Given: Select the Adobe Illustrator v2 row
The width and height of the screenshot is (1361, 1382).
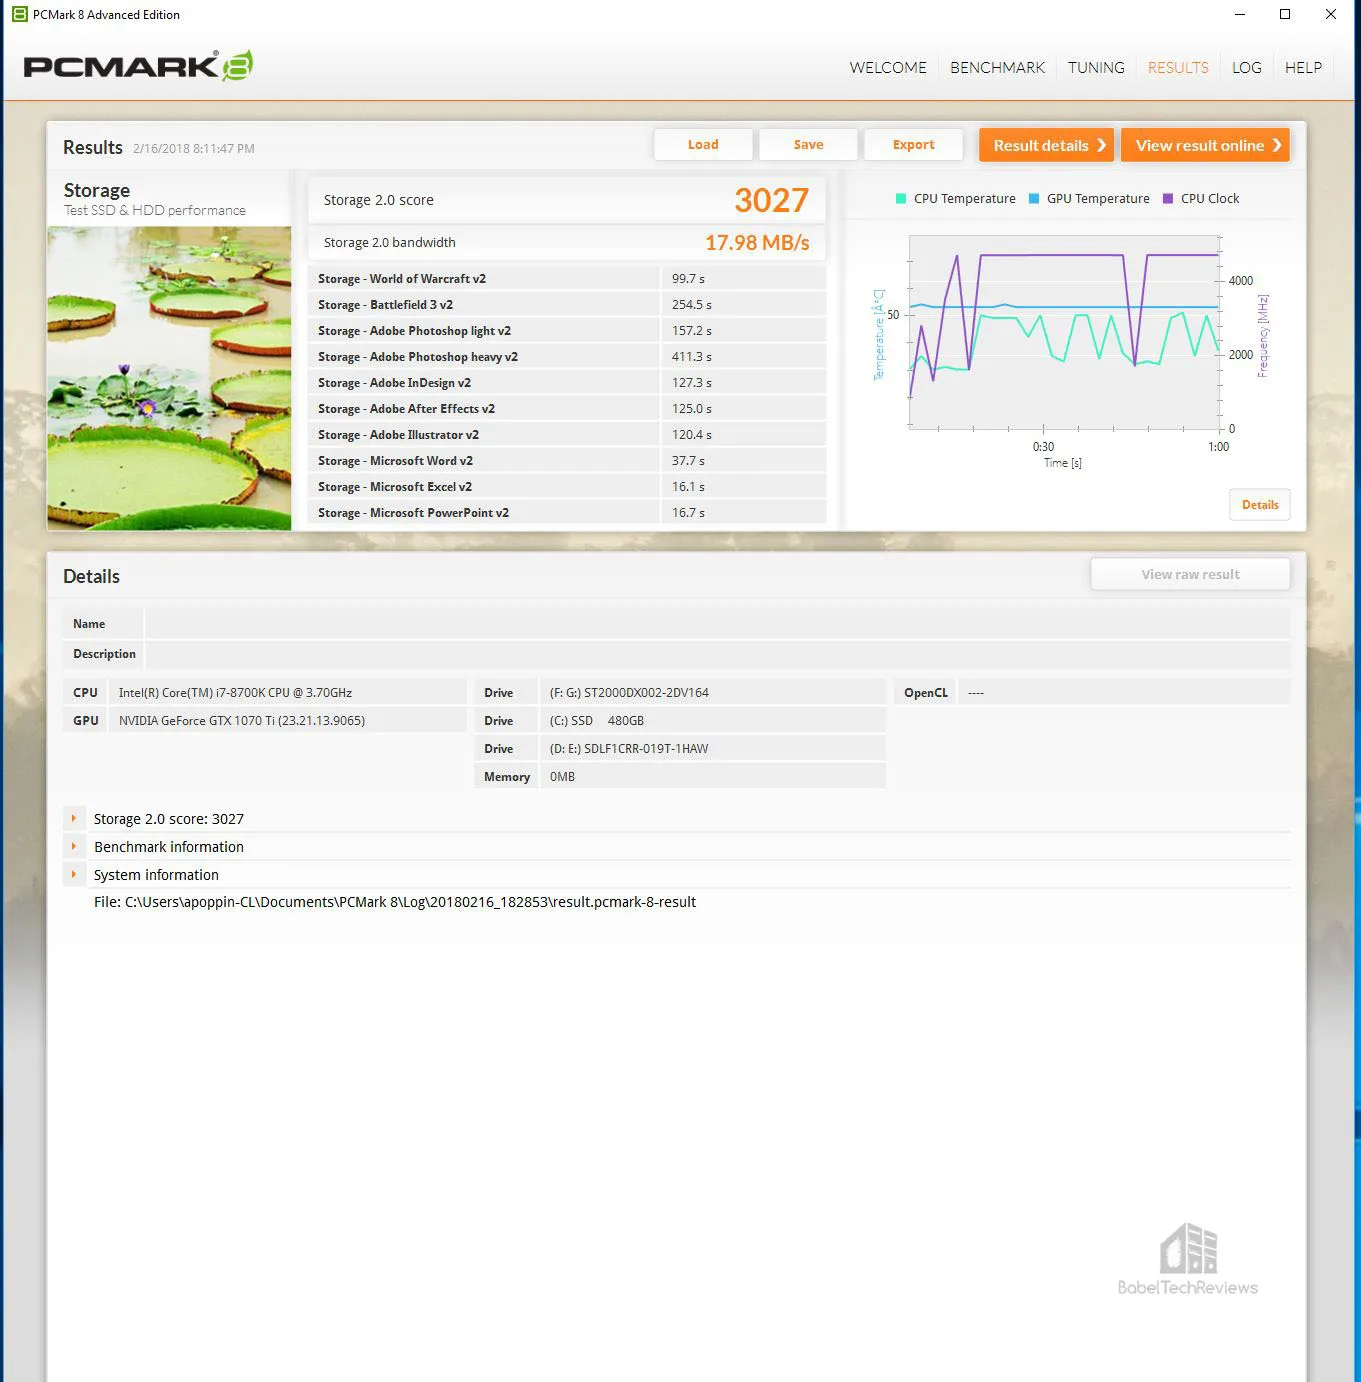Looking at the screenshot, I should tap(567, 435).
